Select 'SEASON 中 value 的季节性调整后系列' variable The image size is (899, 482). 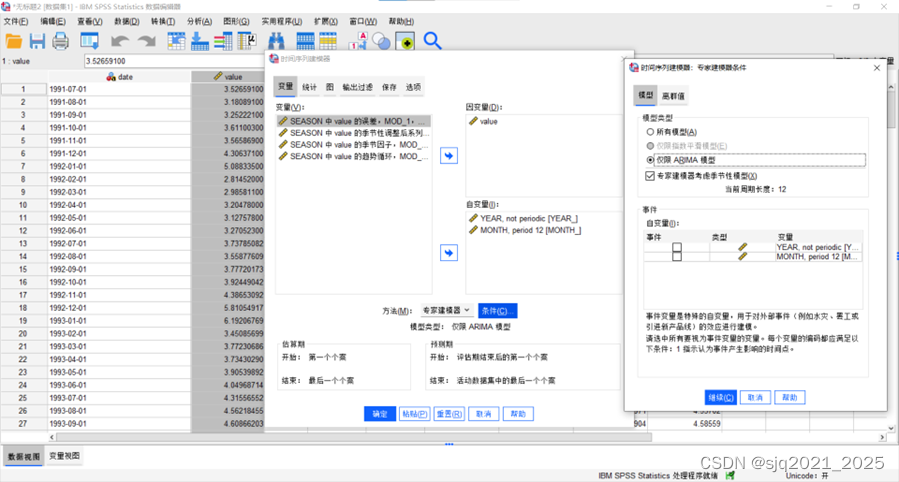(354, 133)
